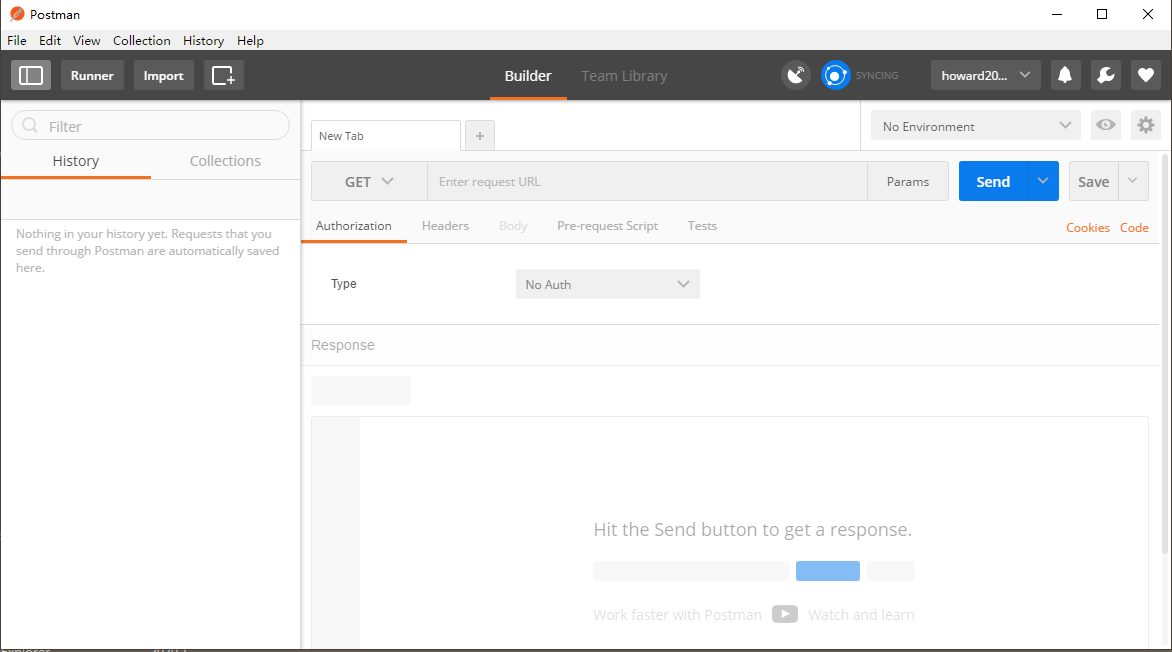Add a new request tab
Screen dimensions: 1172x652
click(x=480, y=136)
